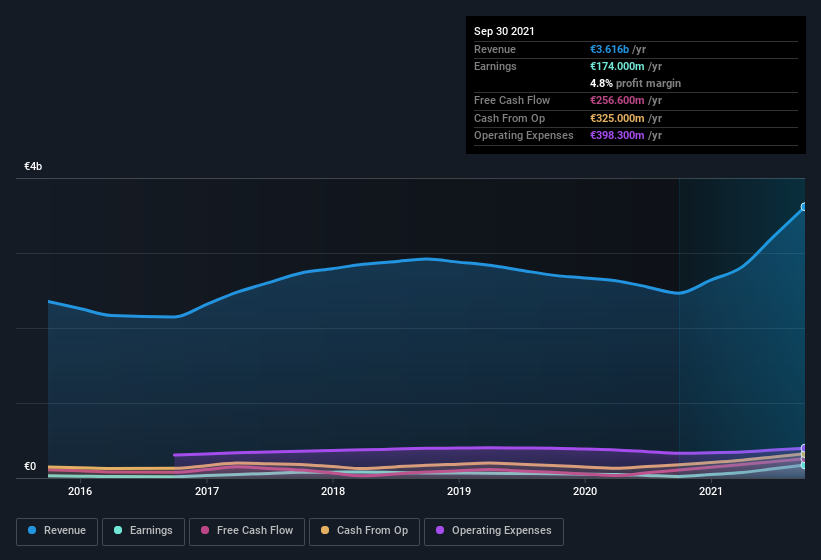Click the Operating Expenses label in tooltip
This screenshot has height=560, width=821.
click(x=524, y=135)
